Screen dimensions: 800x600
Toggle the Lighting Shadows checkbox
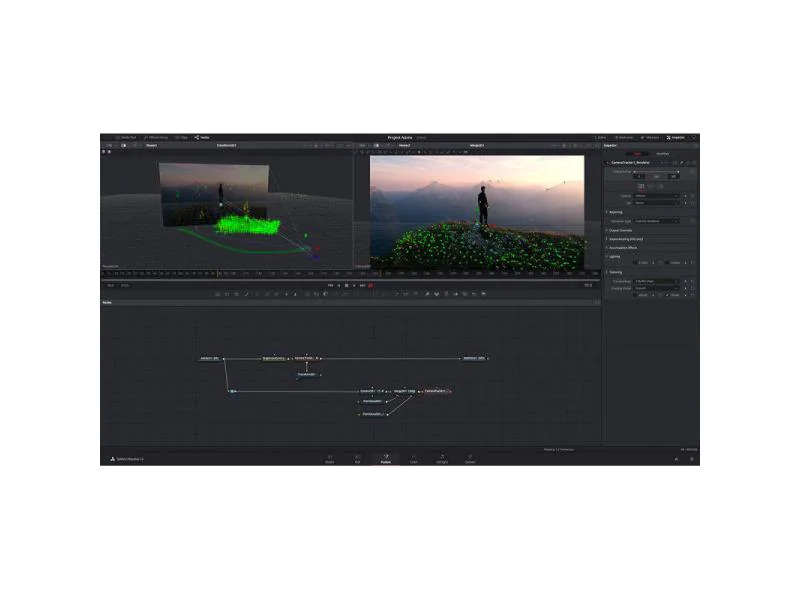click(x=667, y=262)
